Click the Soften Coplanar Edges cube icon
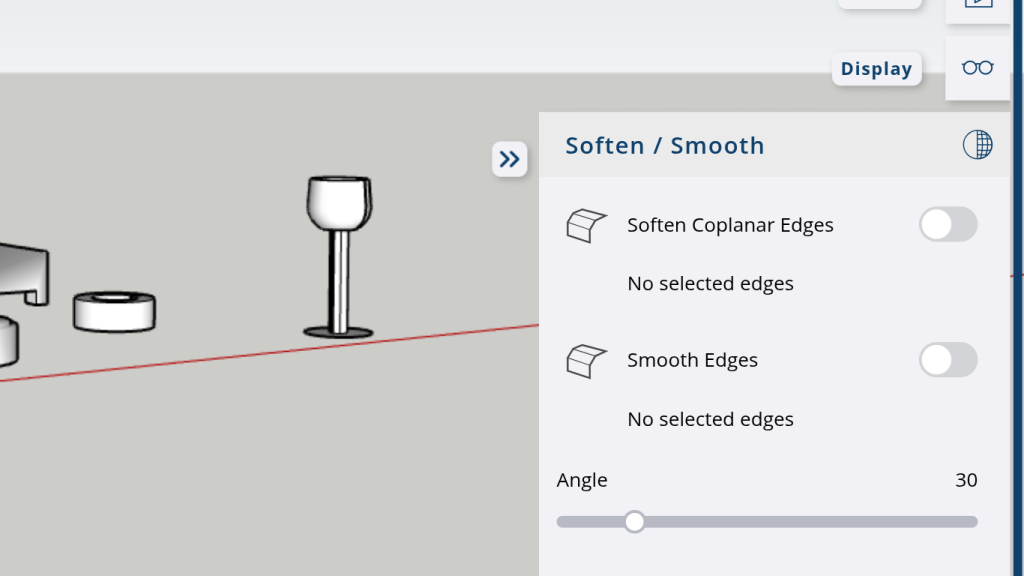Screen dimensions: 1024x576 [586, 225]
